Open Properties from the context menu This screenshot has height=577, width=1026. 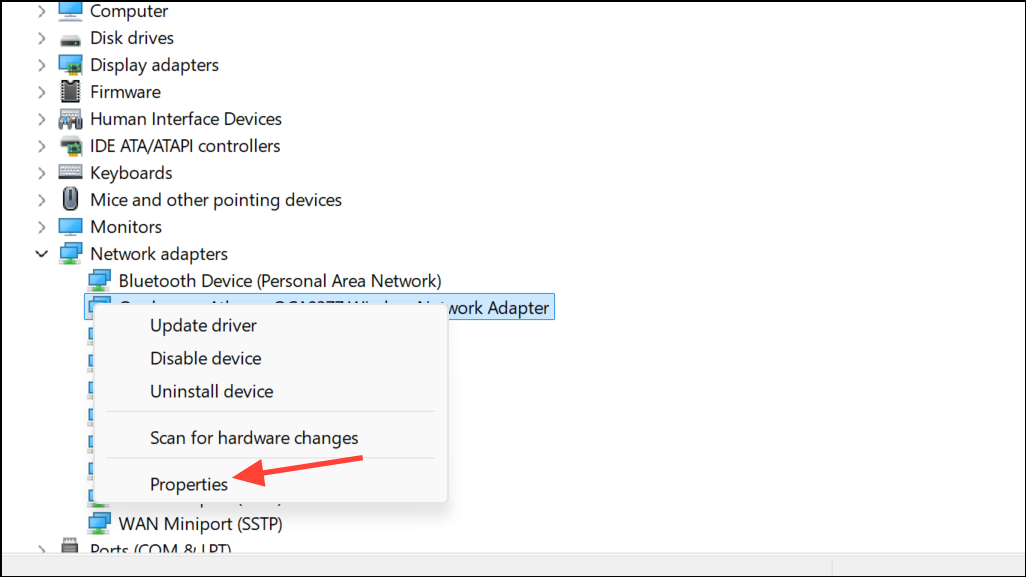coord(189,484)
